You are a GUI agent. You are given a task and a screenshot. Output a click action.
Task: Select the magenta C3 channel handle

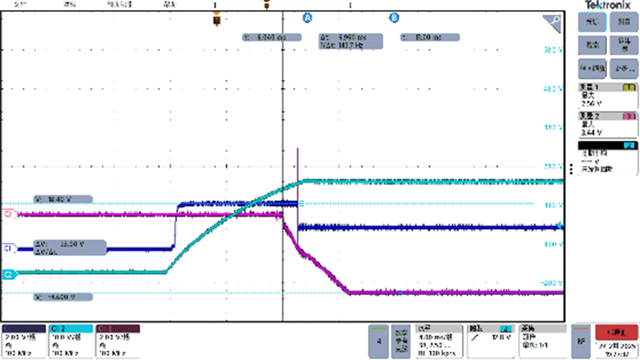click(x=9, y=213)
